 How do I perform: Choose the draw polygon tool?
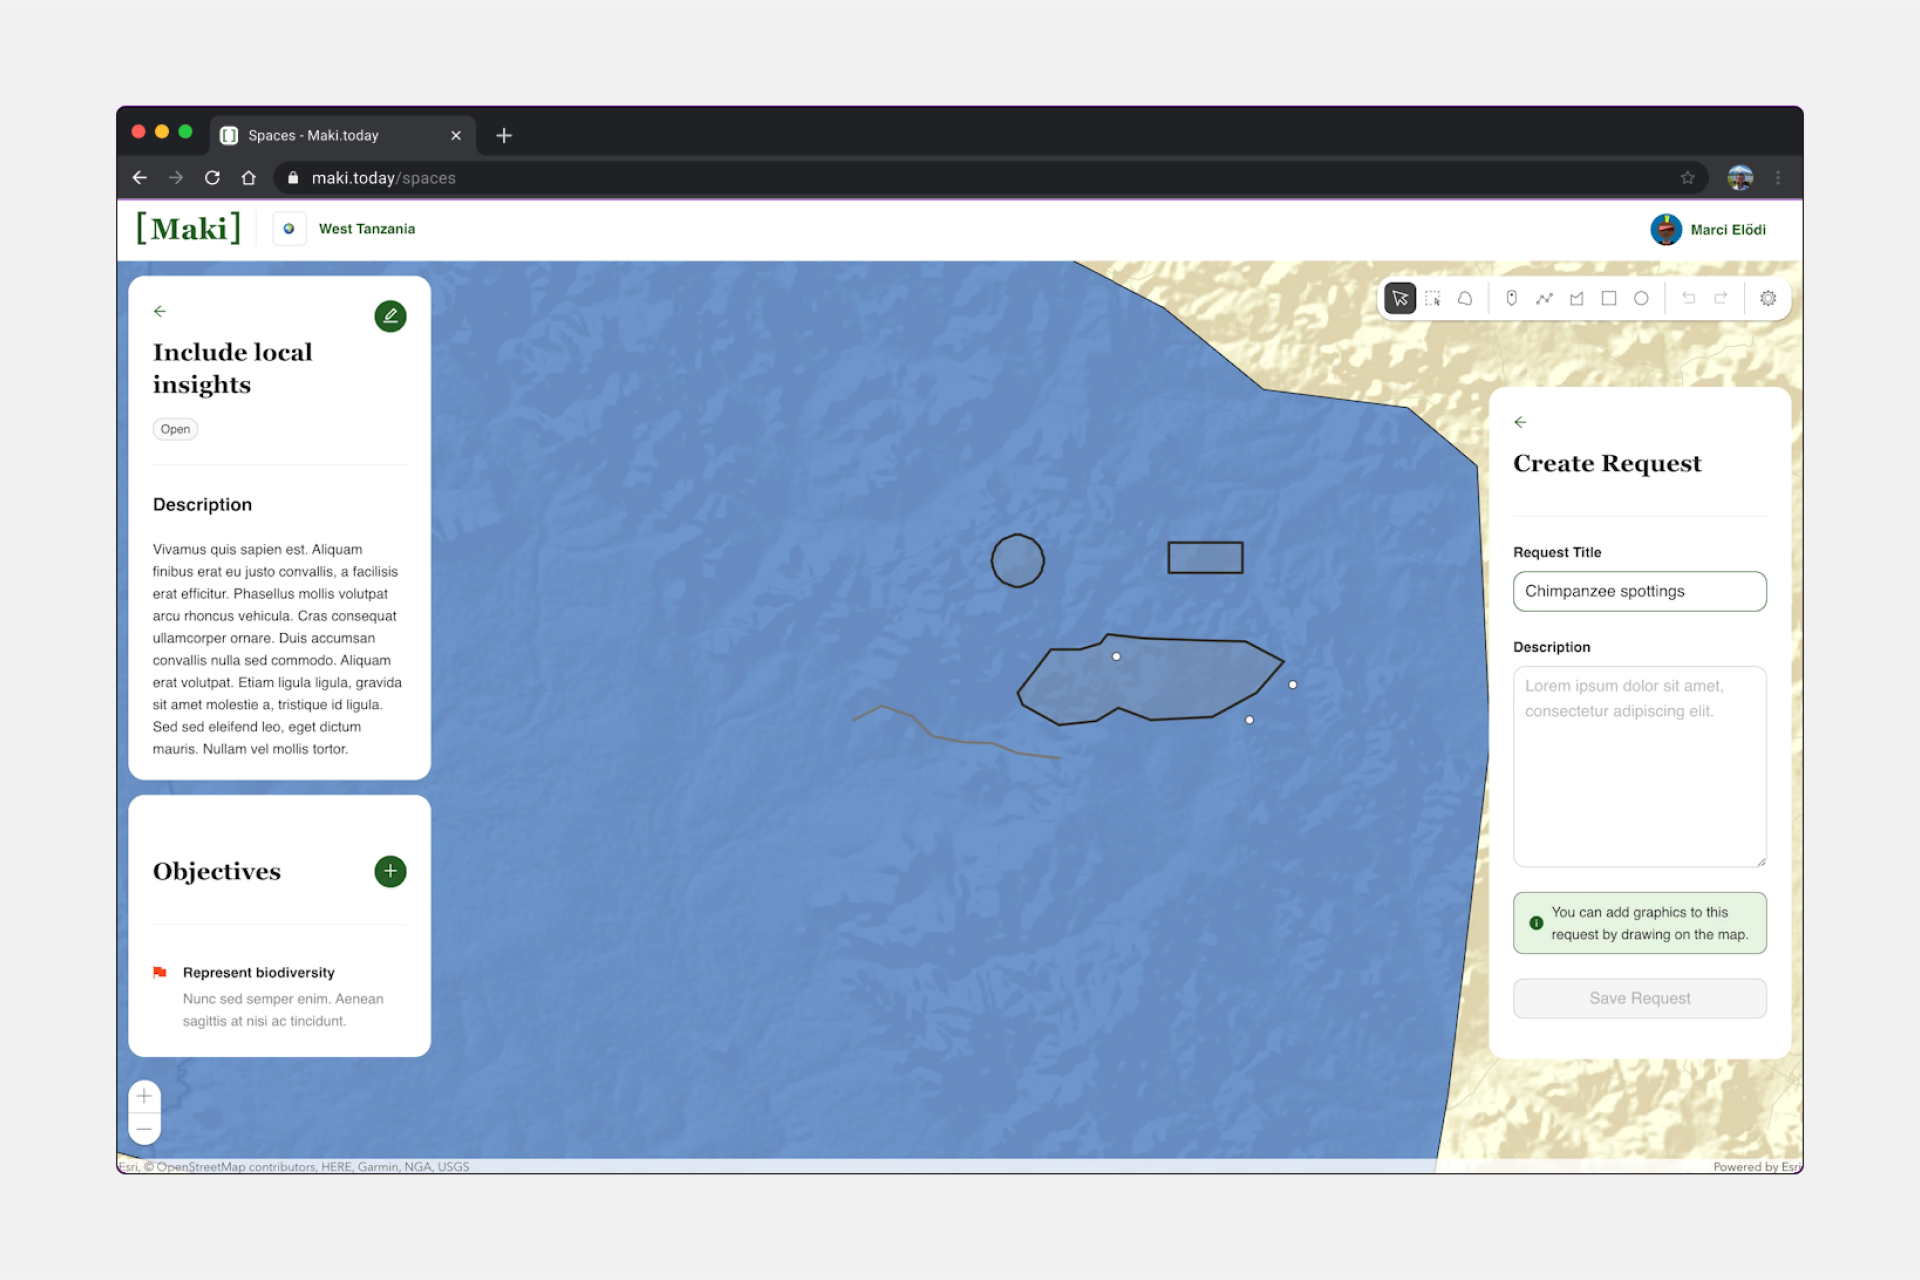[x=1577, y=298]
